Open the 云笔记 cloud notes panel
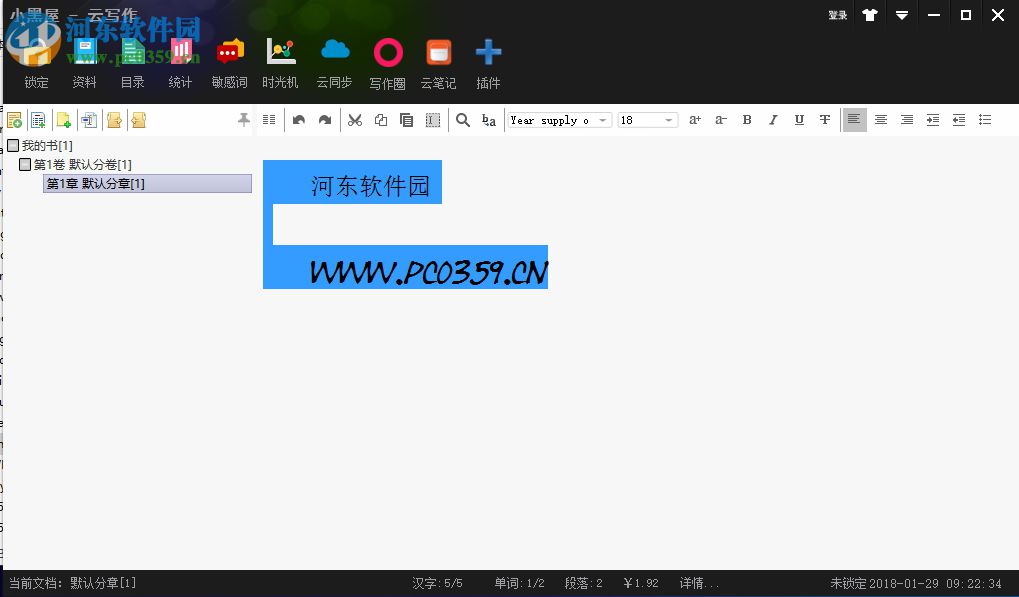The image size is (1019, 597). [x=437, y=60]
